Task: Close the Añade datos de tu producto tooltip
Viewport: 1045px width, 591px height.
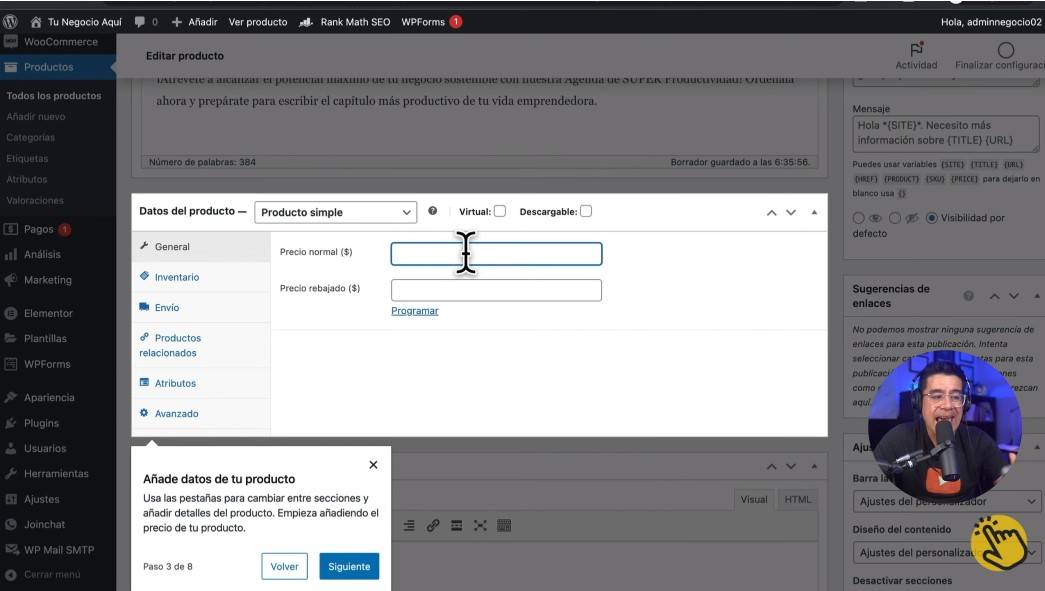Action: tap(373, 464)
